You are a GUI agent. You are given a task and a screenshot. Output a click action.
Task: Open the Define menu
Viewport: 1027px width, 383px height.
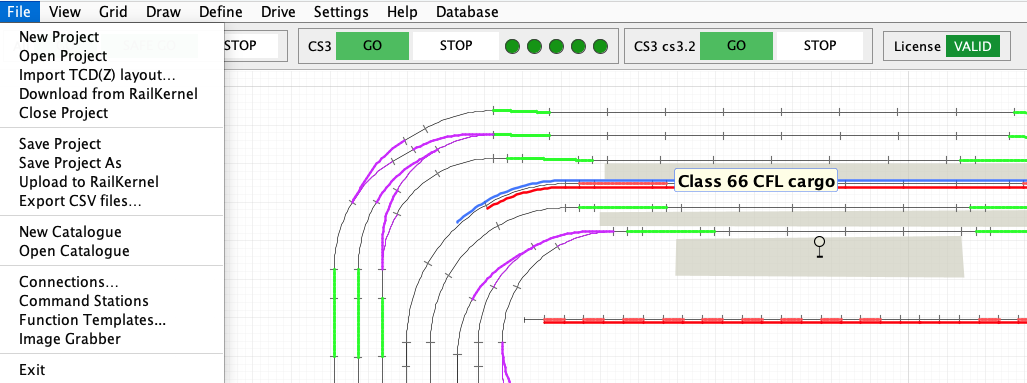pyautogui.click(x=221, y=12)
